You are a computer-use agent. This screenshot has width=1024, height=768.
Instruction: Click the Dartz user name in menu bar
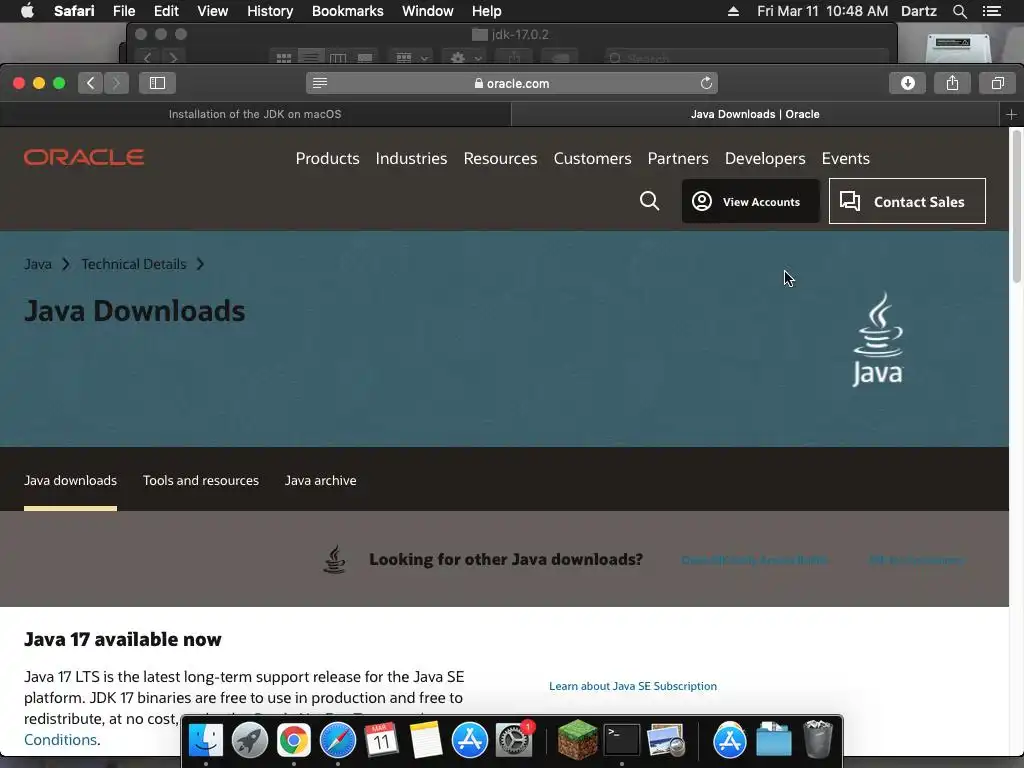tap(918, 11)
